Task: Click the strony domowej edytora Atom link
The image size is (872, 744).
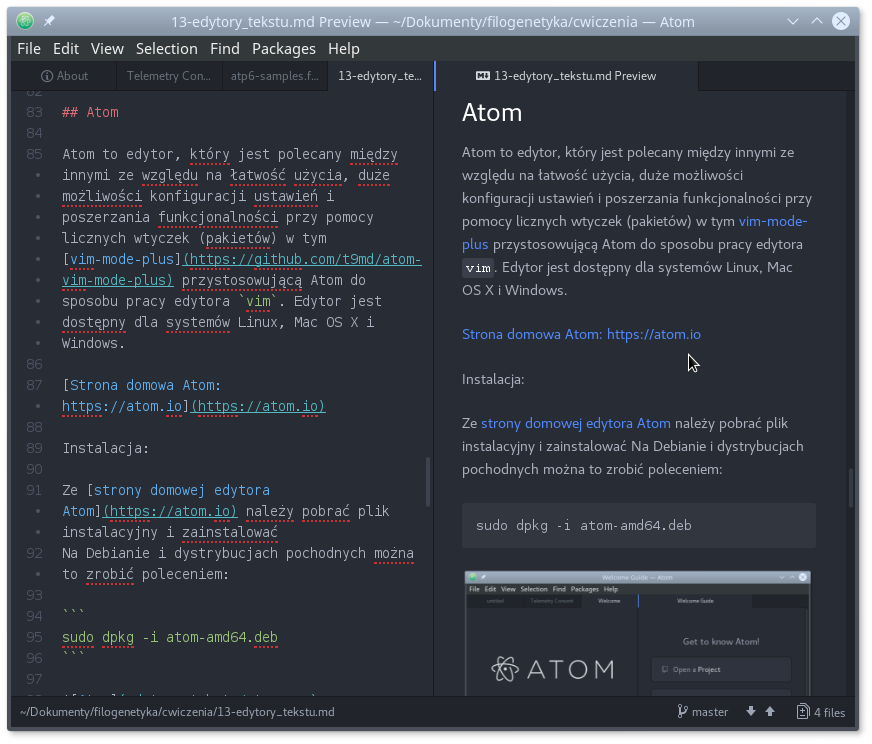Action: (x=575, y=423)
